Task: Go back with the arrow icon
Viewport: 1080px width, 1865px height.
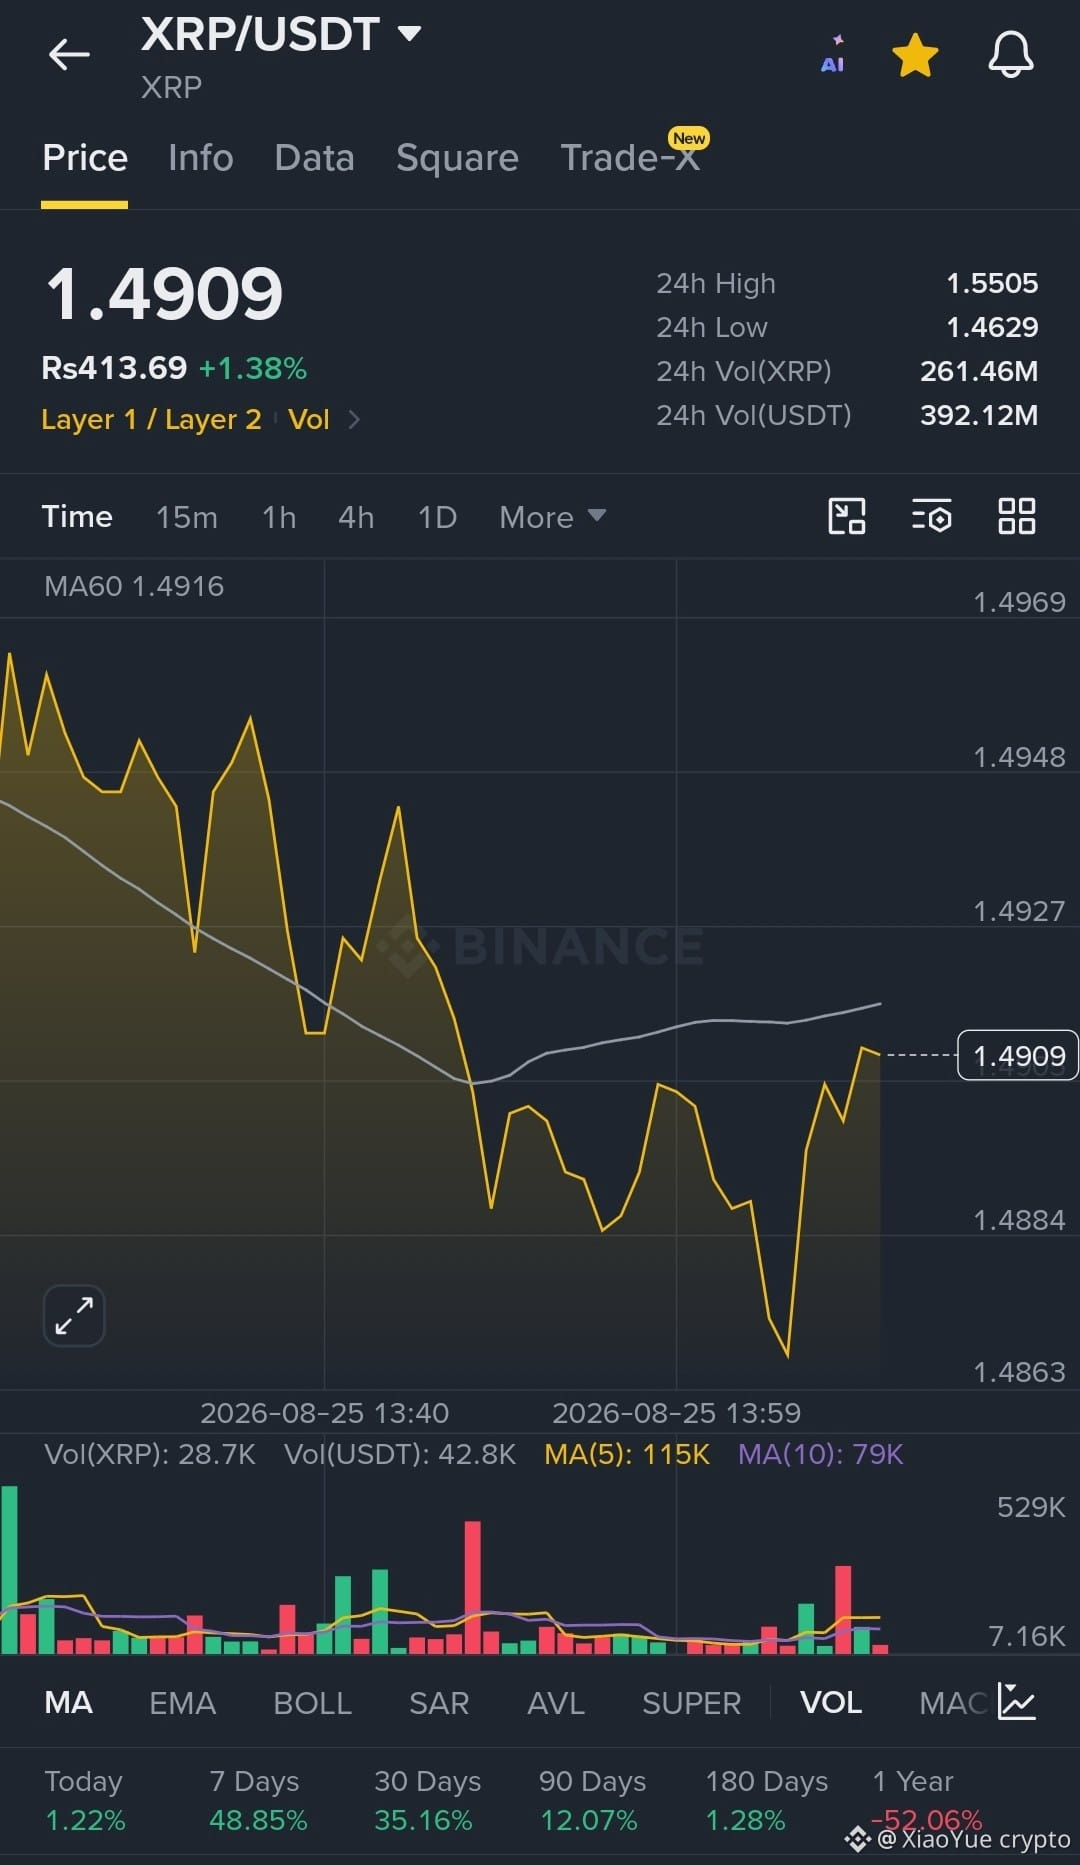Action: 69,54
